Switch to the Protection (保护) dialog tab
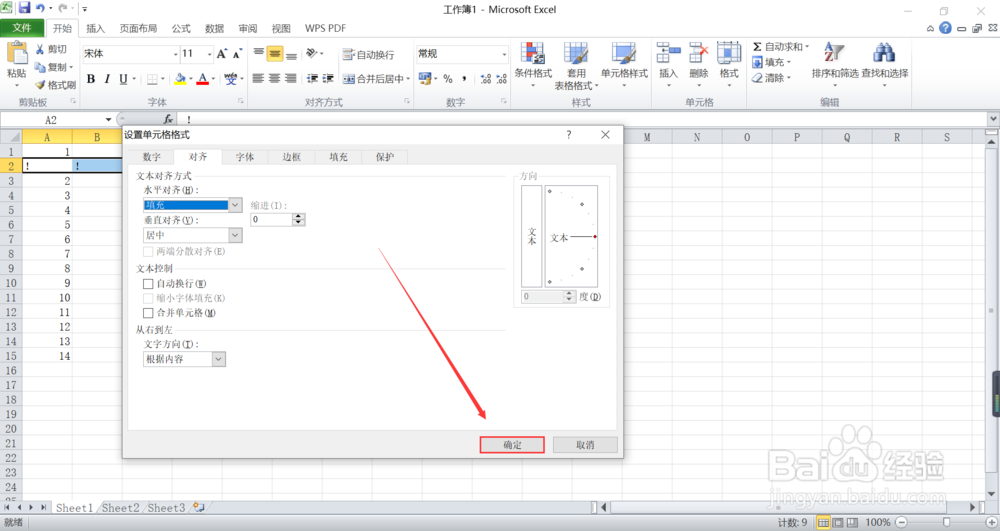Screen dimensions: 1000x531 coord(385,157)
